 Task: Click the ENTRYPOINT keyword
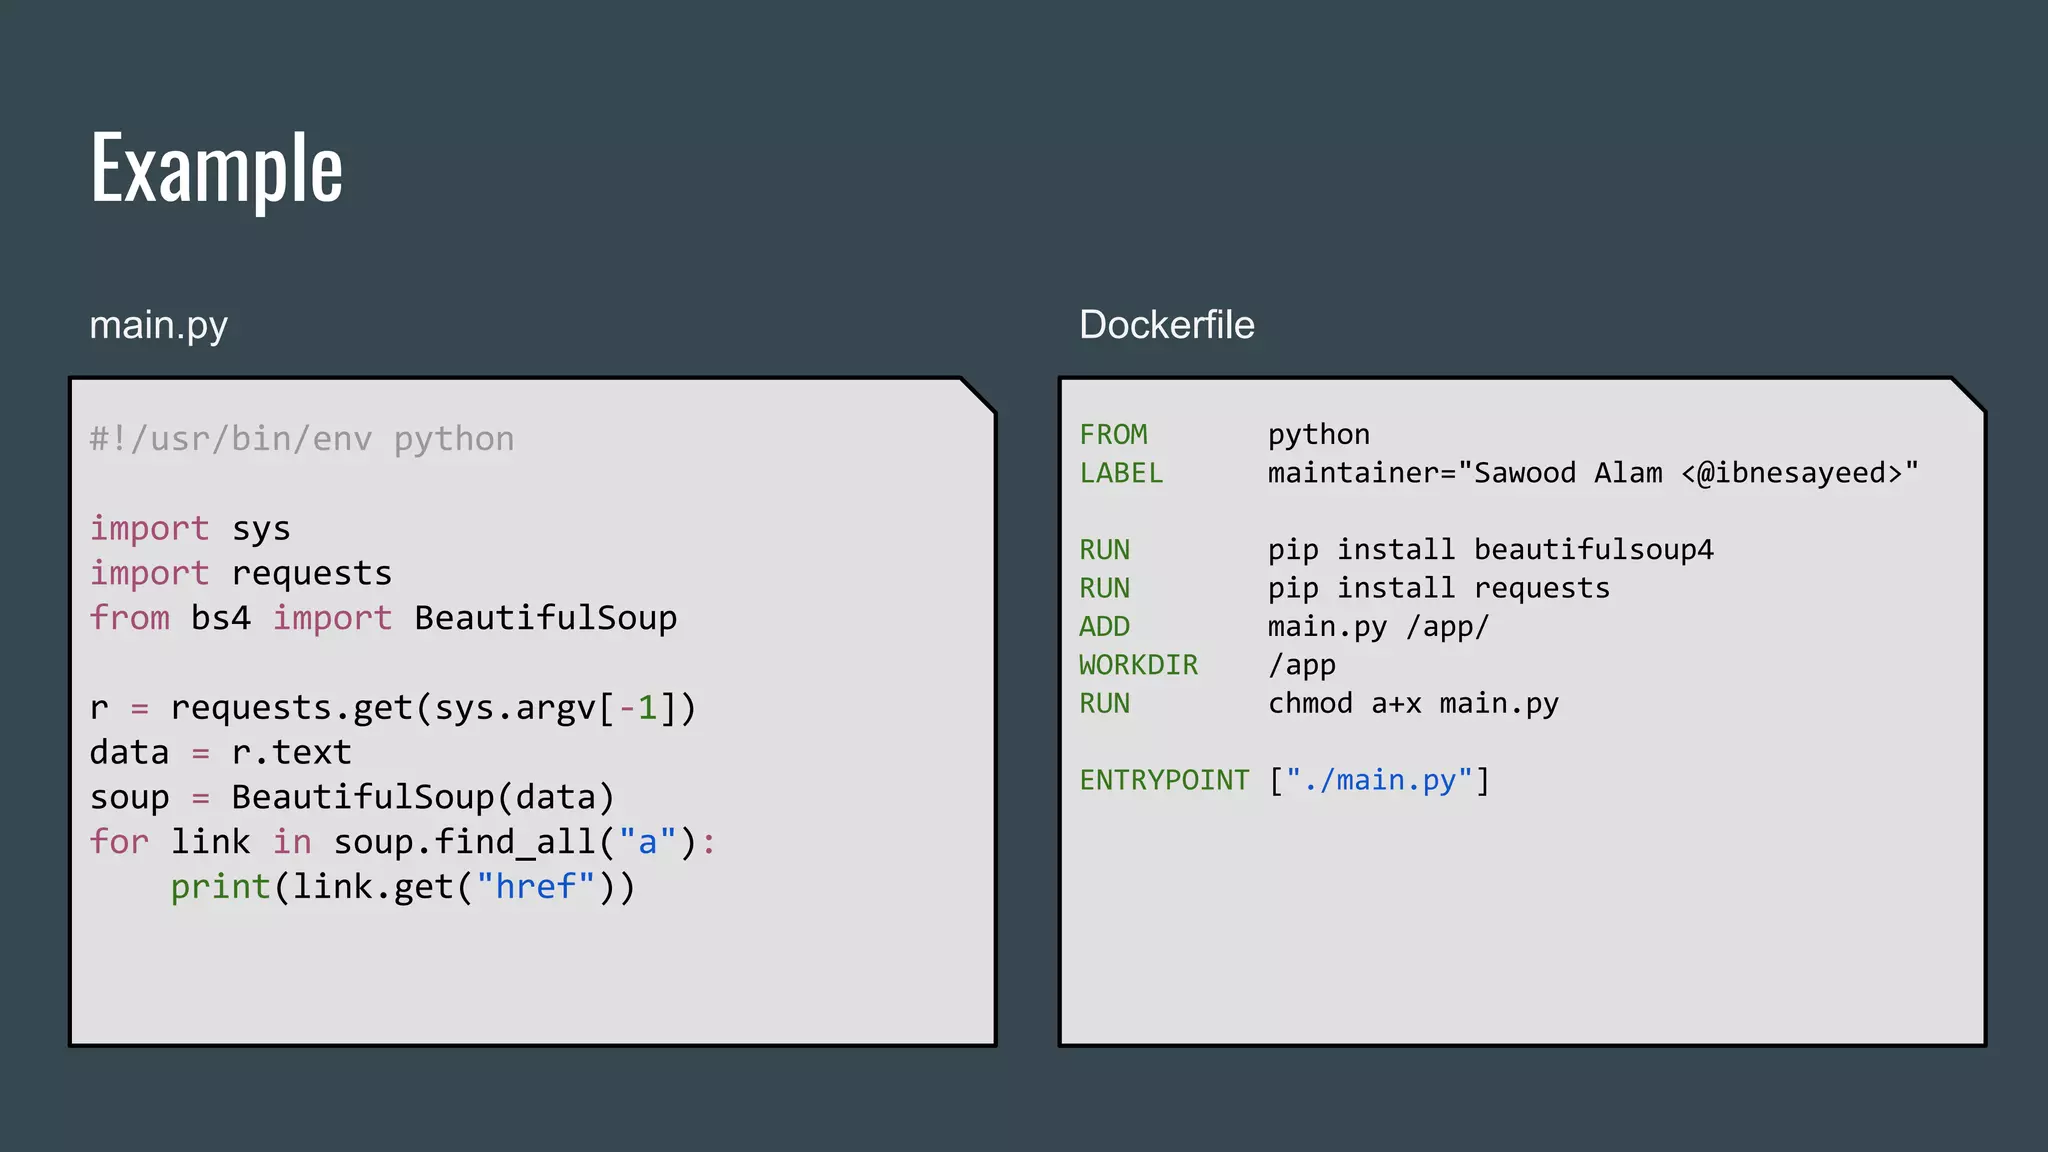click(1165, 780)
